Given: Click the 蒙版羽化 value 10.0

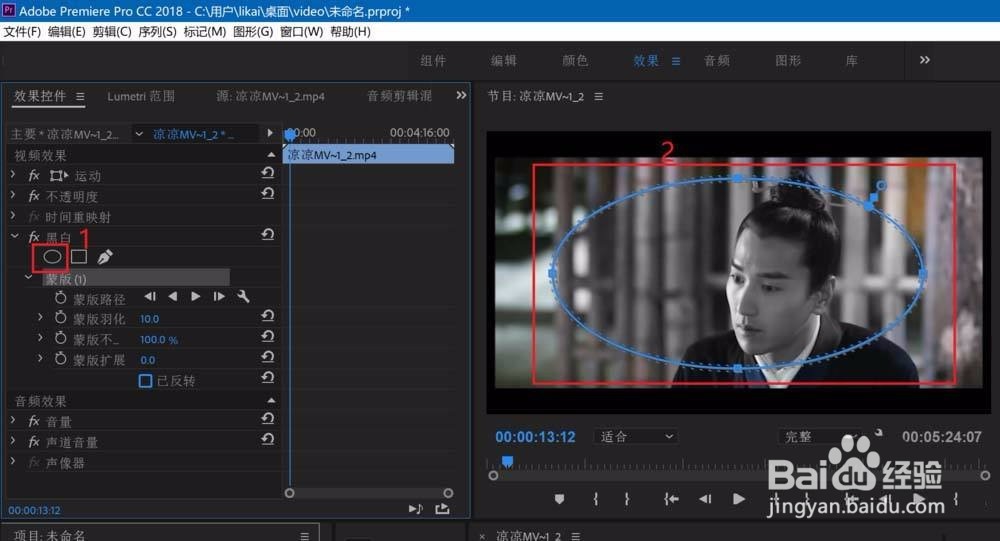Looking at the screenshot, I should pos(149,318).
